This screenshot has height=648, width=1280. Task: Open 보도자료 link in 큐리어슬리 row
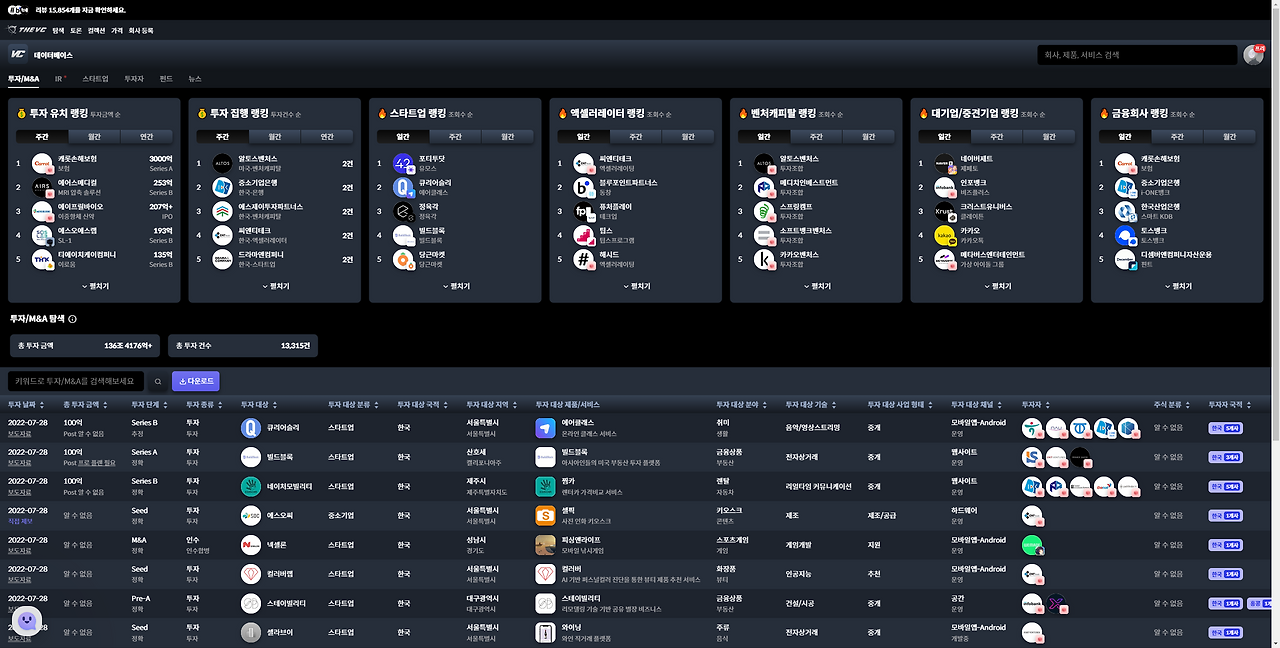pyautogui.click(x=19, y=434)
